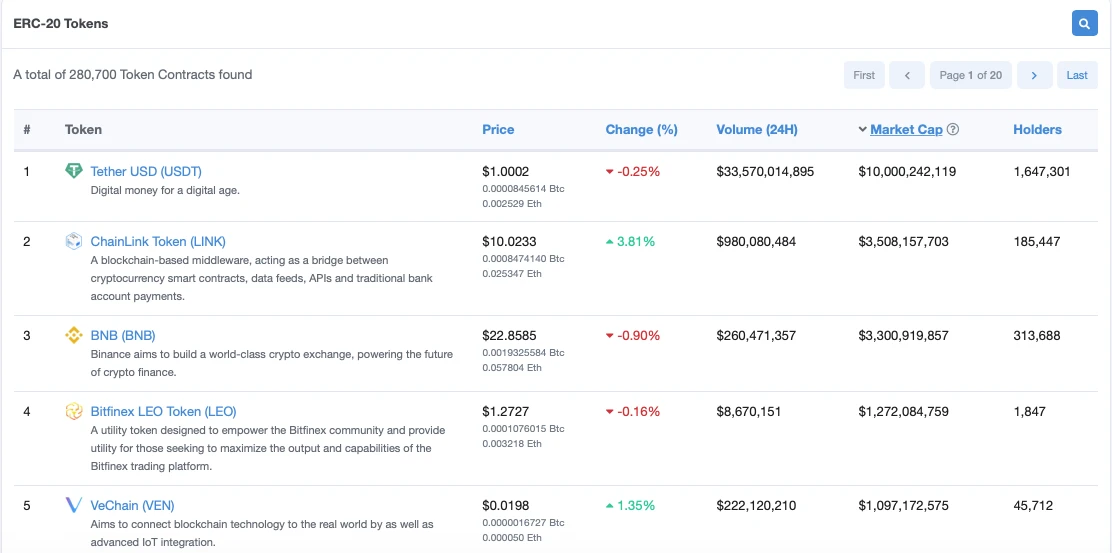Click ChainLink's 0.0008474140 Btc value
This screenshot has height=553, width=1112.
tap(523, 259)
